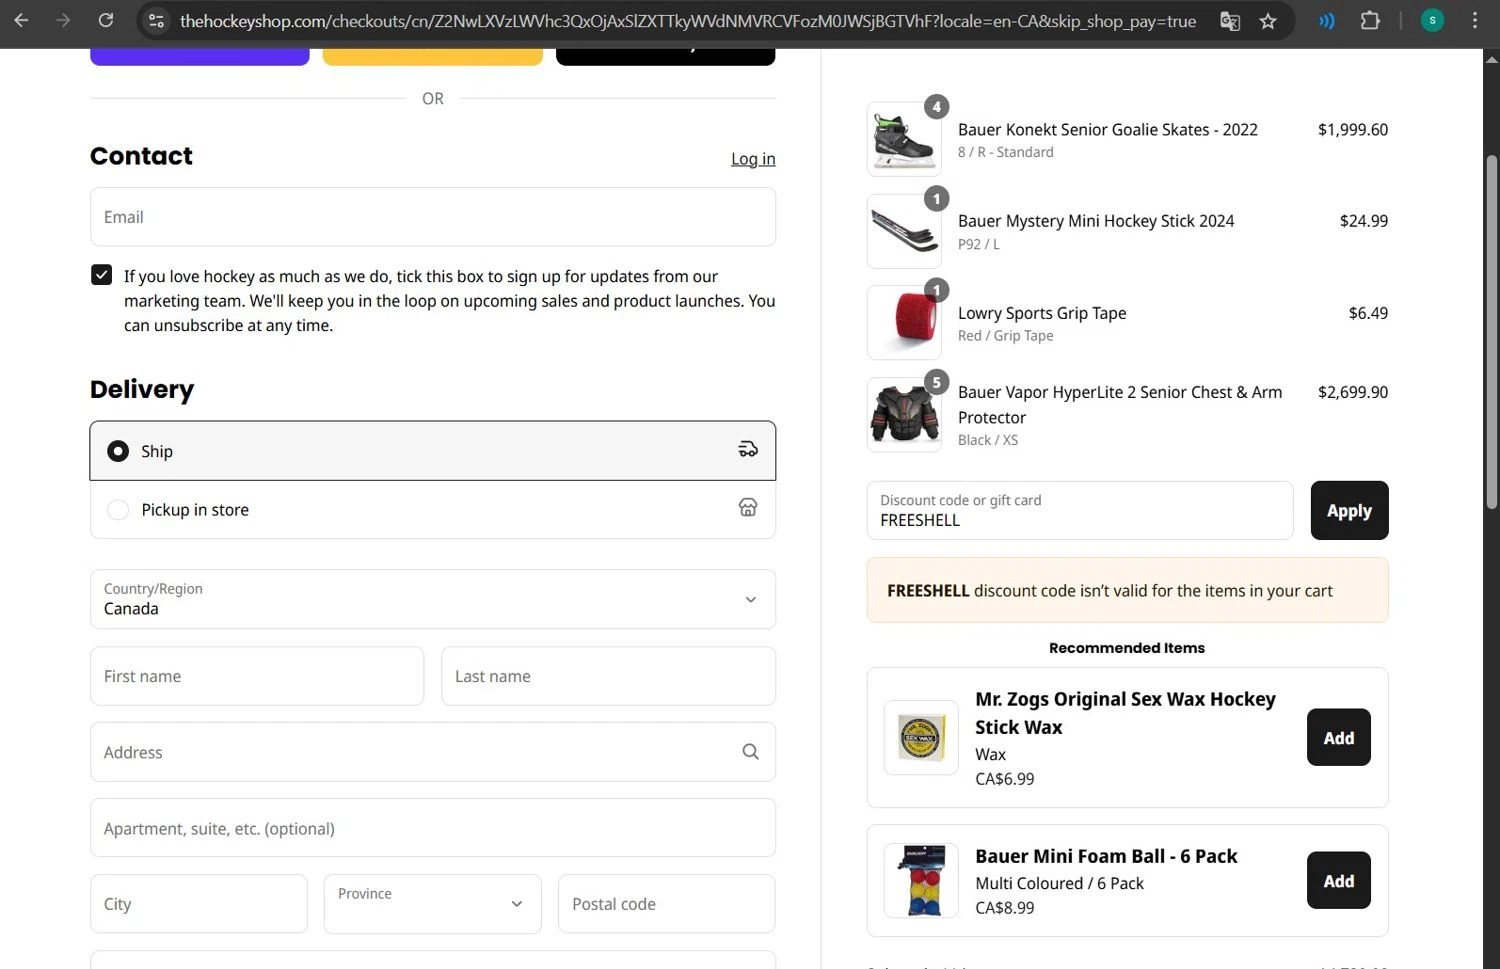
Task: Click Mr. Zogs wax product thumbnail
Action: [921, 738]
